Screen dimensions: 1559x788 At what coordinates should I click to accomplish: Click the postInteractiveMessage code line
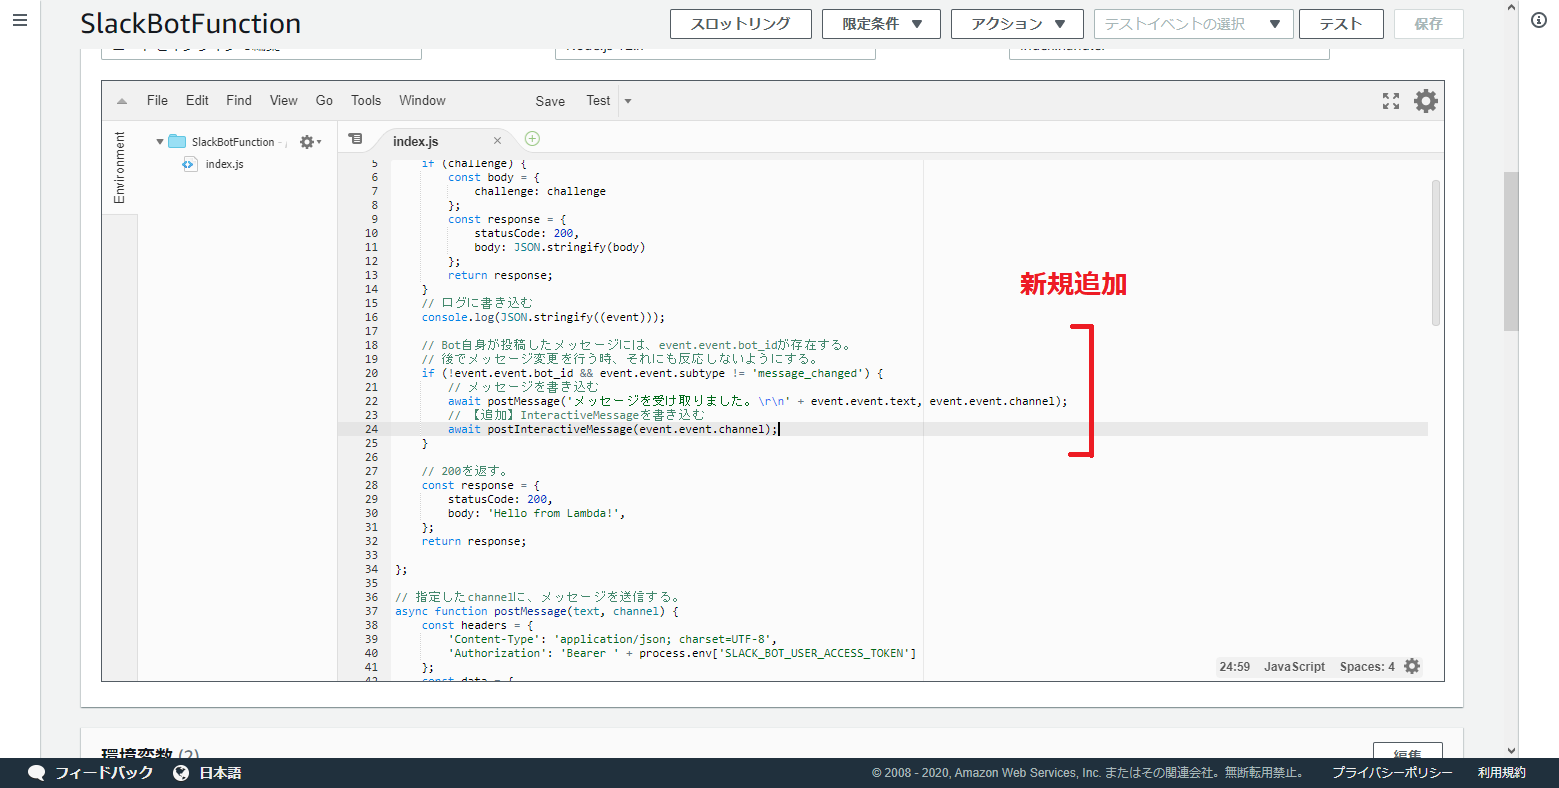point(613,429)
